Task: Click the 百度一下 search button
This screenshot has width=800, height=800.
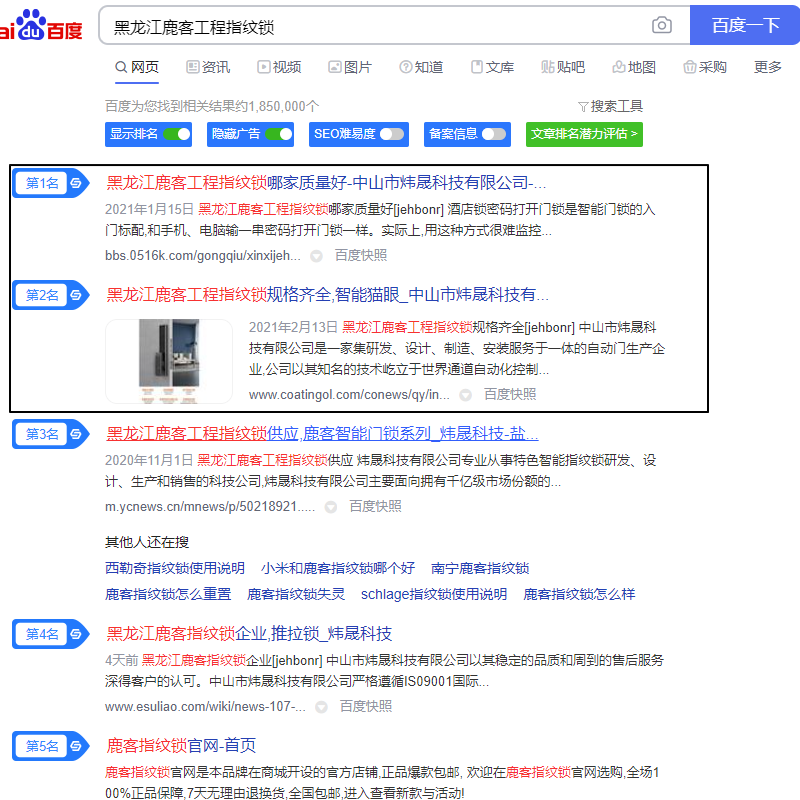Action: point(745,25)
